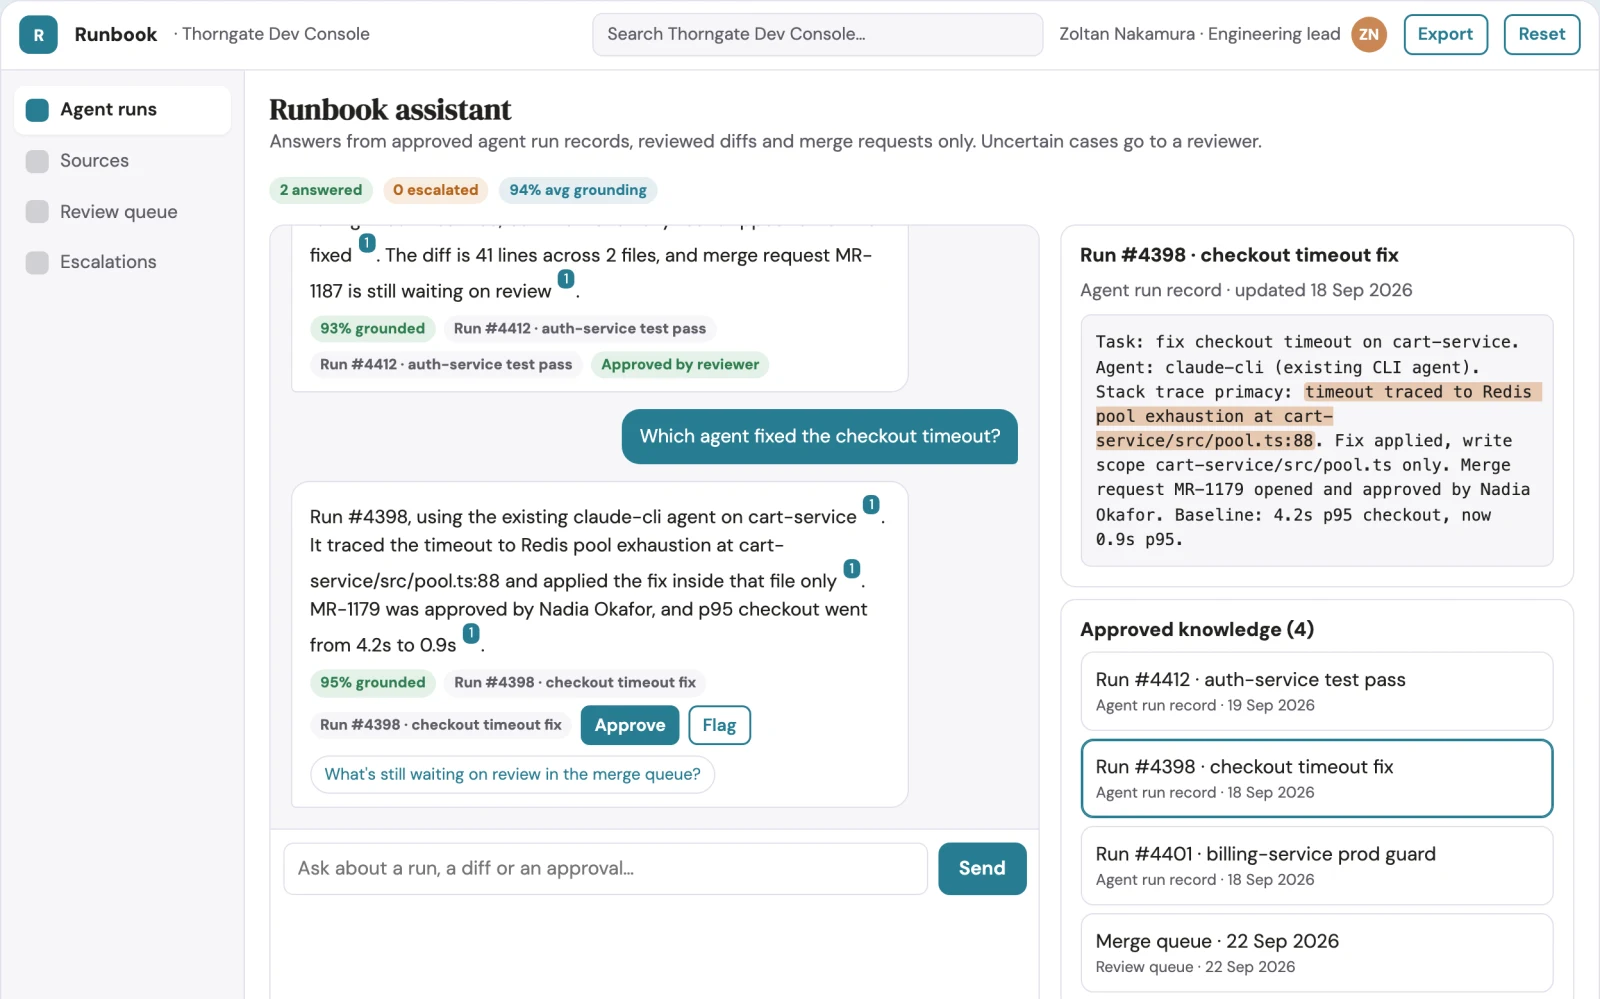The image size is (1600, 999).
Task: Open citation marker after "still waiting on review"
Action: (x=566, y=279)
